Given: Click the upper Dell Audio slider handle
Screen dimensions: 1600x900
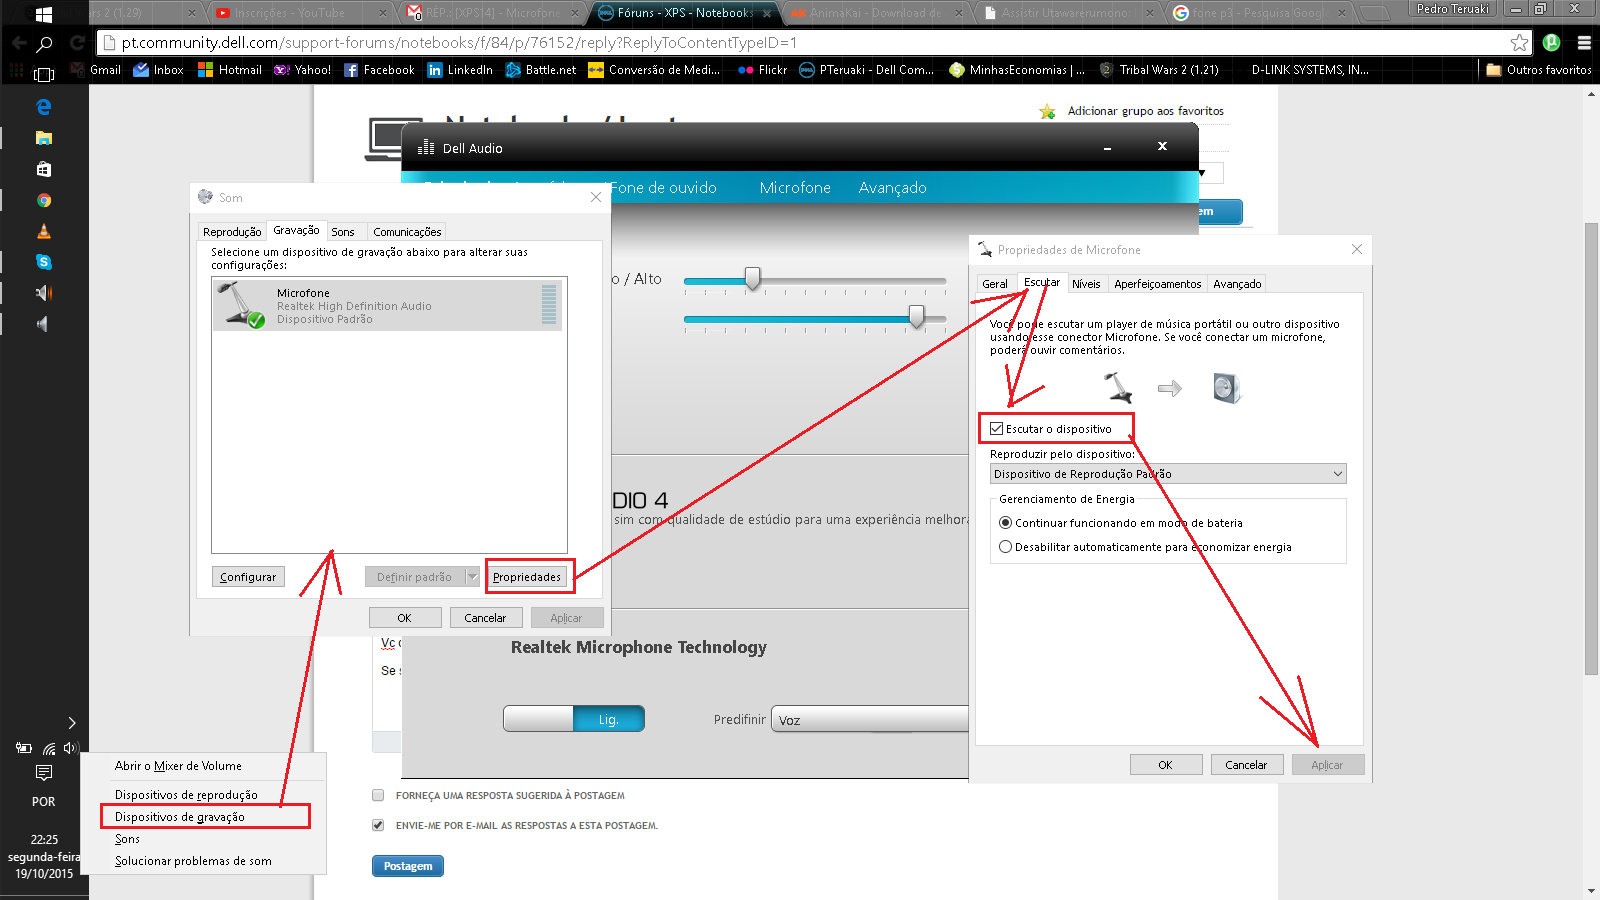Looking at the screenshot, I should [x=753, y=279].
